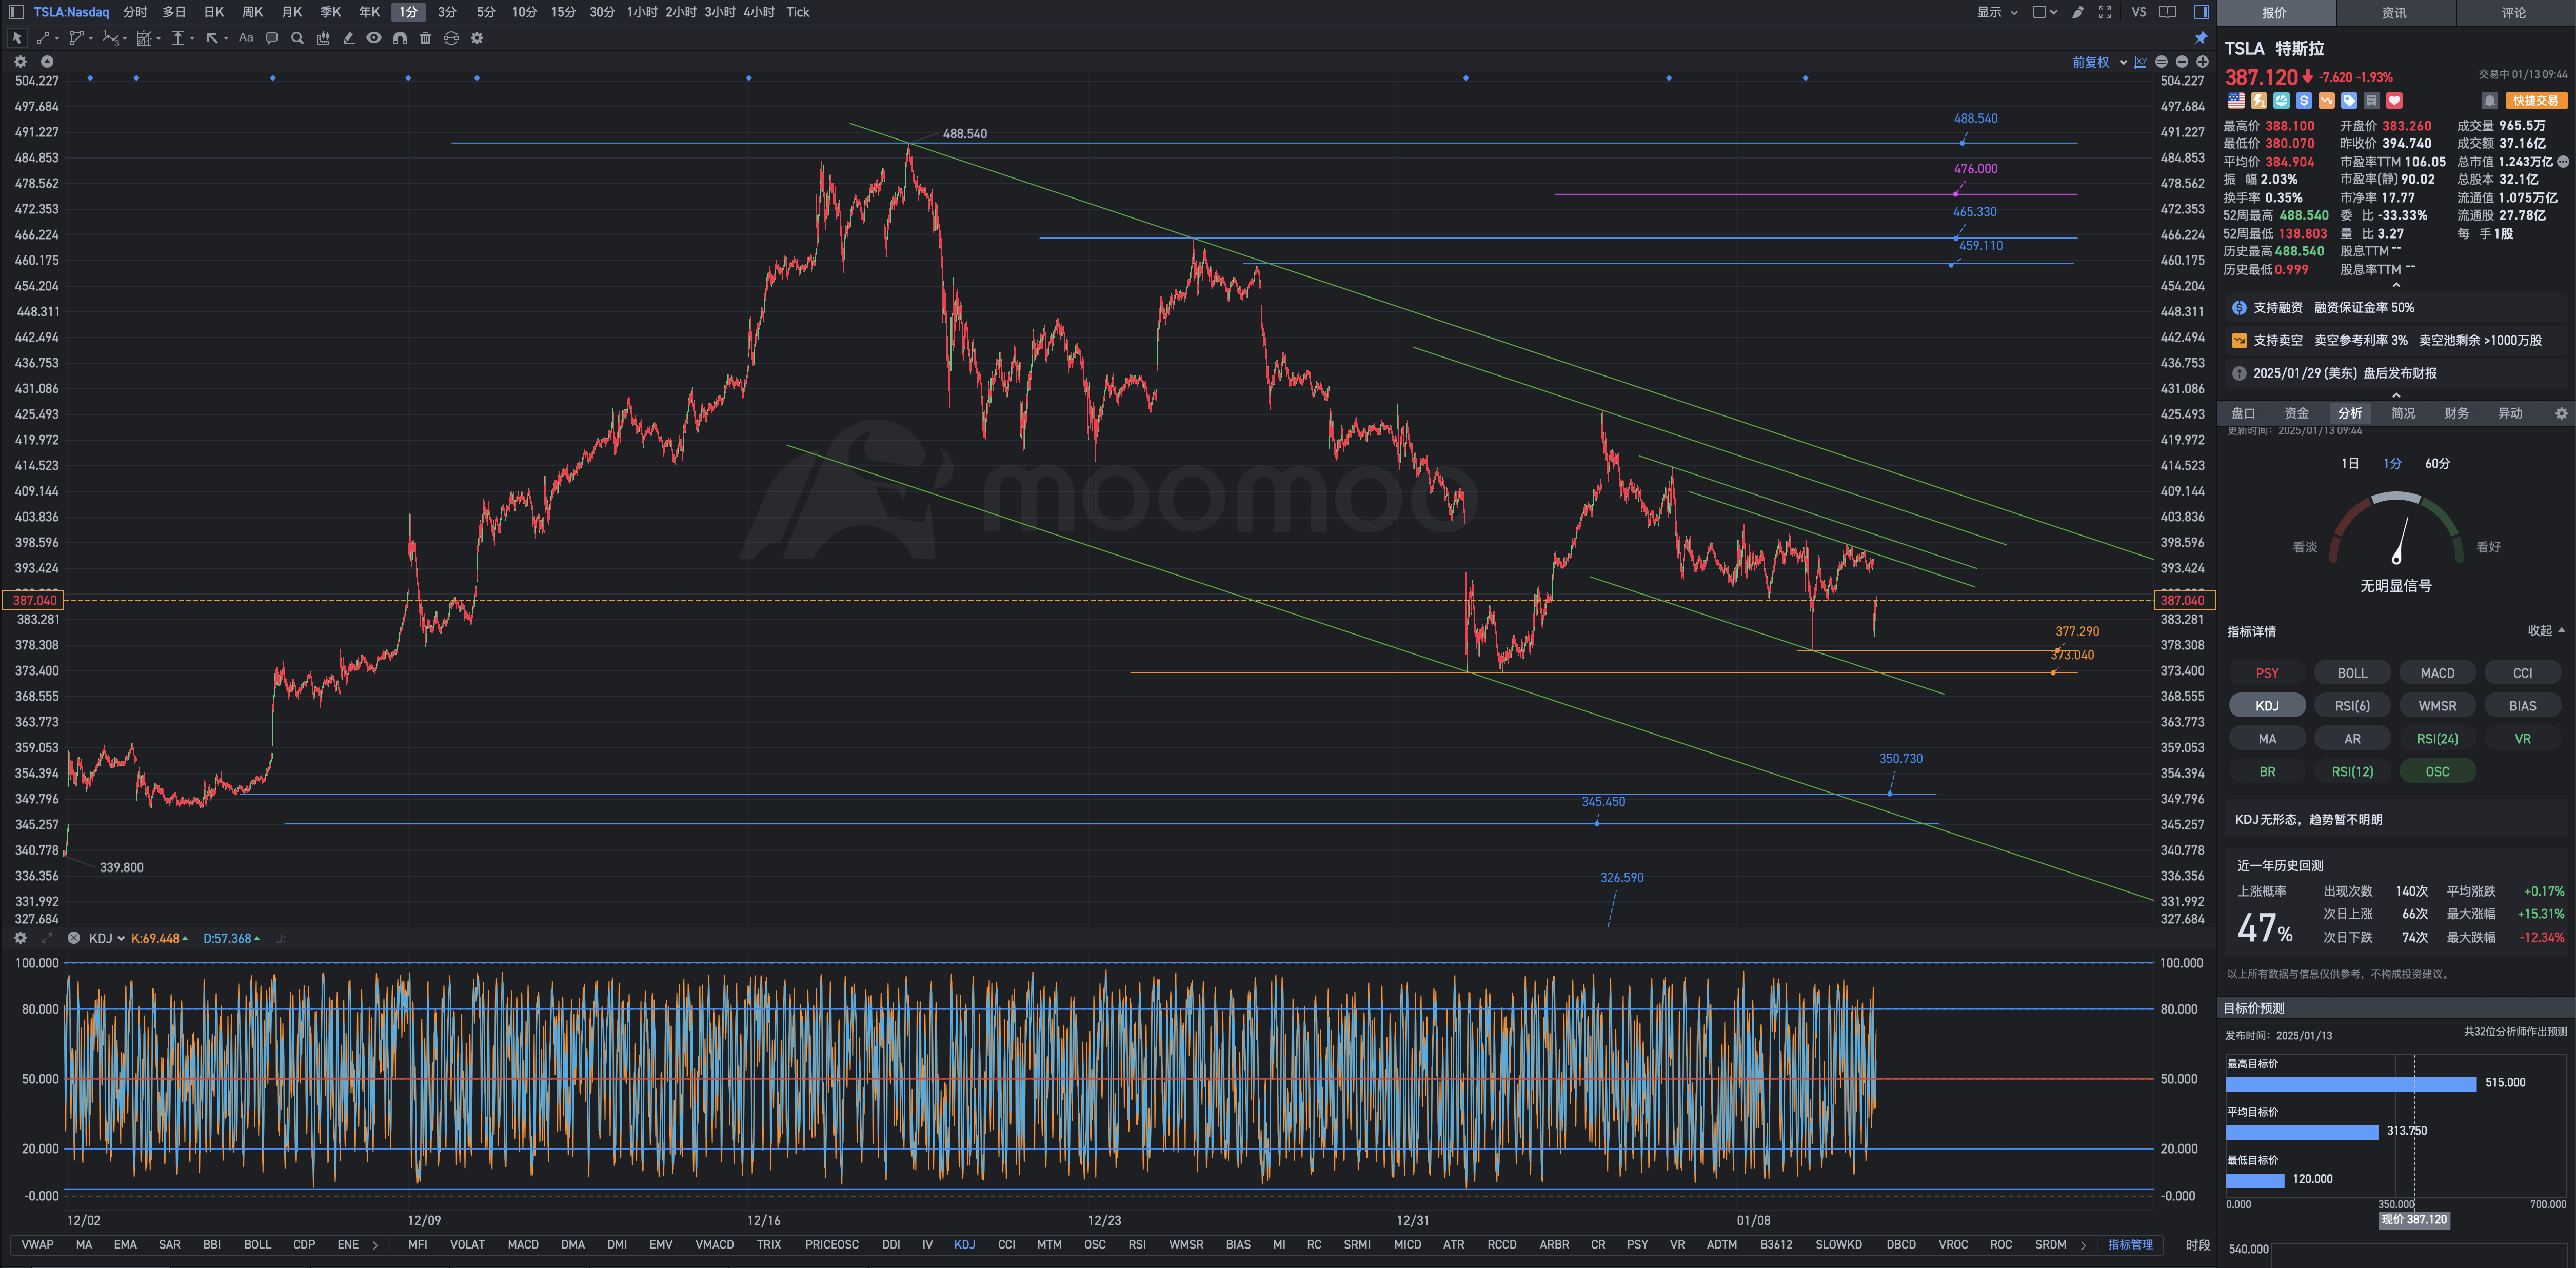Click the open-book icon
This screenshot has height=1268, width=2576.
(x=2168, y=12)
